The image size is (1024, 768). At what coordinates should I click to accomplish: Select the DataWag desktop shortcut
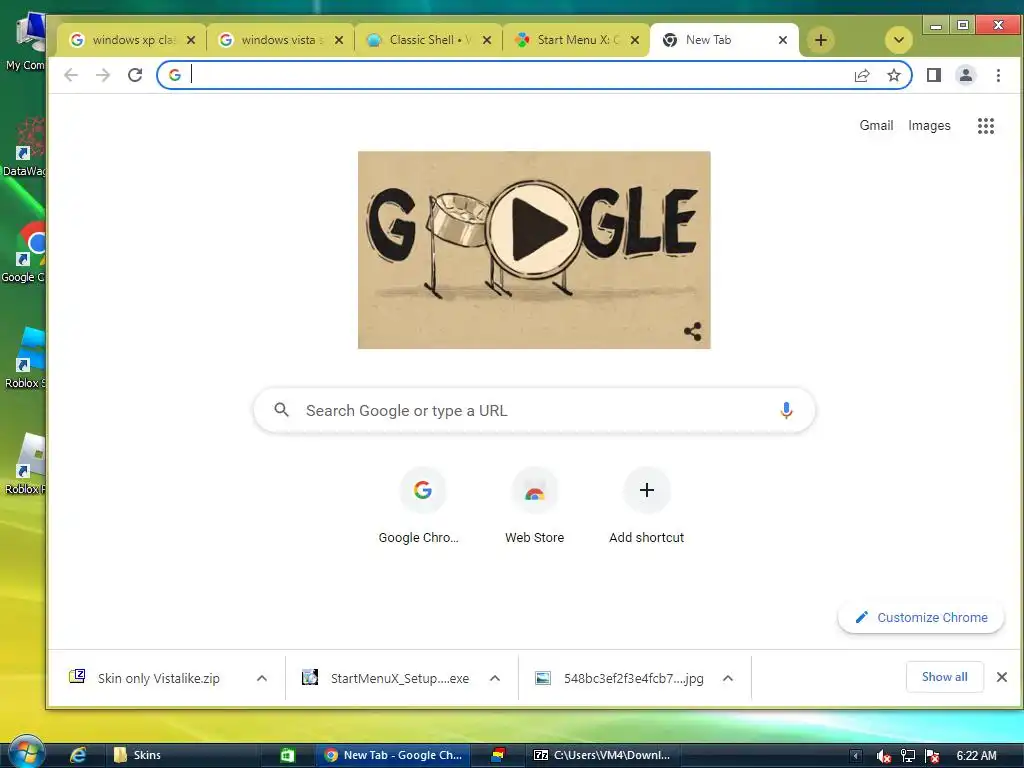point(24,147)
